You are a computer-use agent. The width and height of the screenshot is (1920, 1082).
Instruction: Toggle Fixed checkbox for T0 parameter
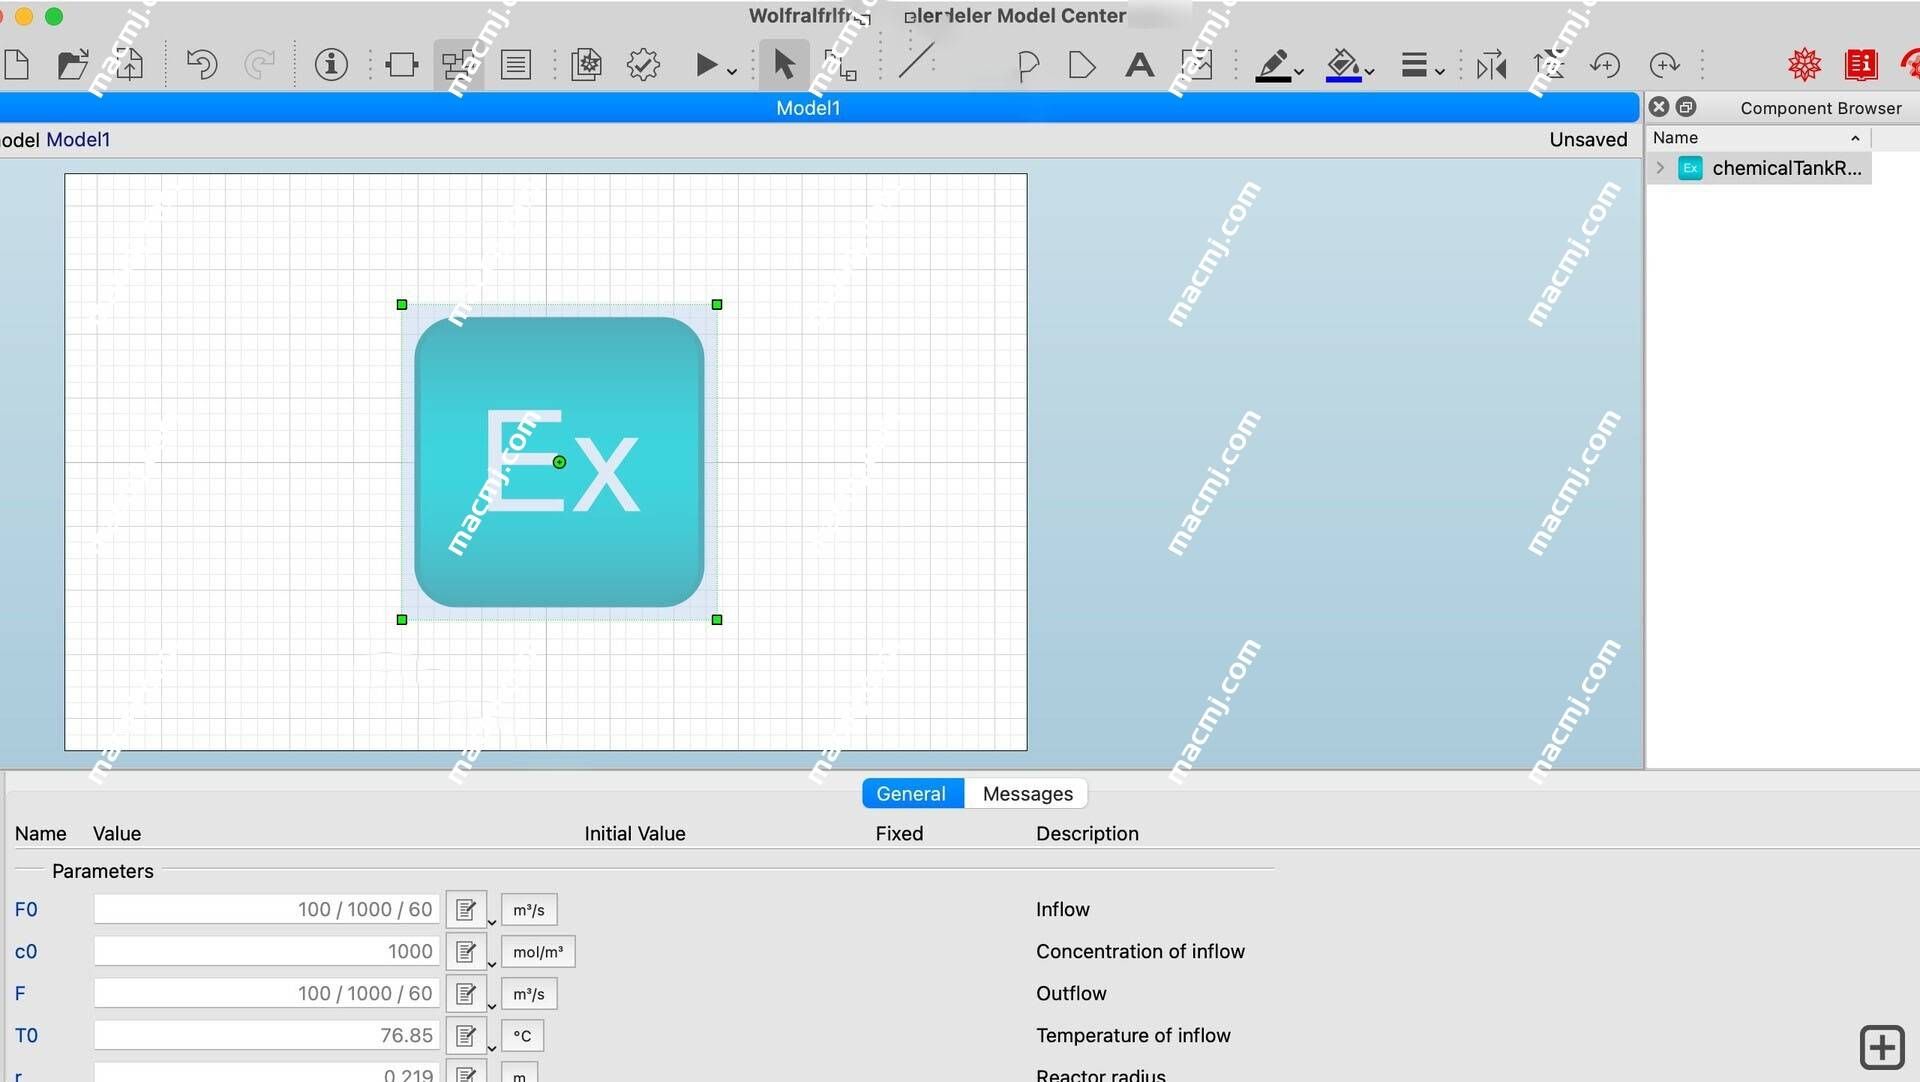click(x=899, y=1035)
